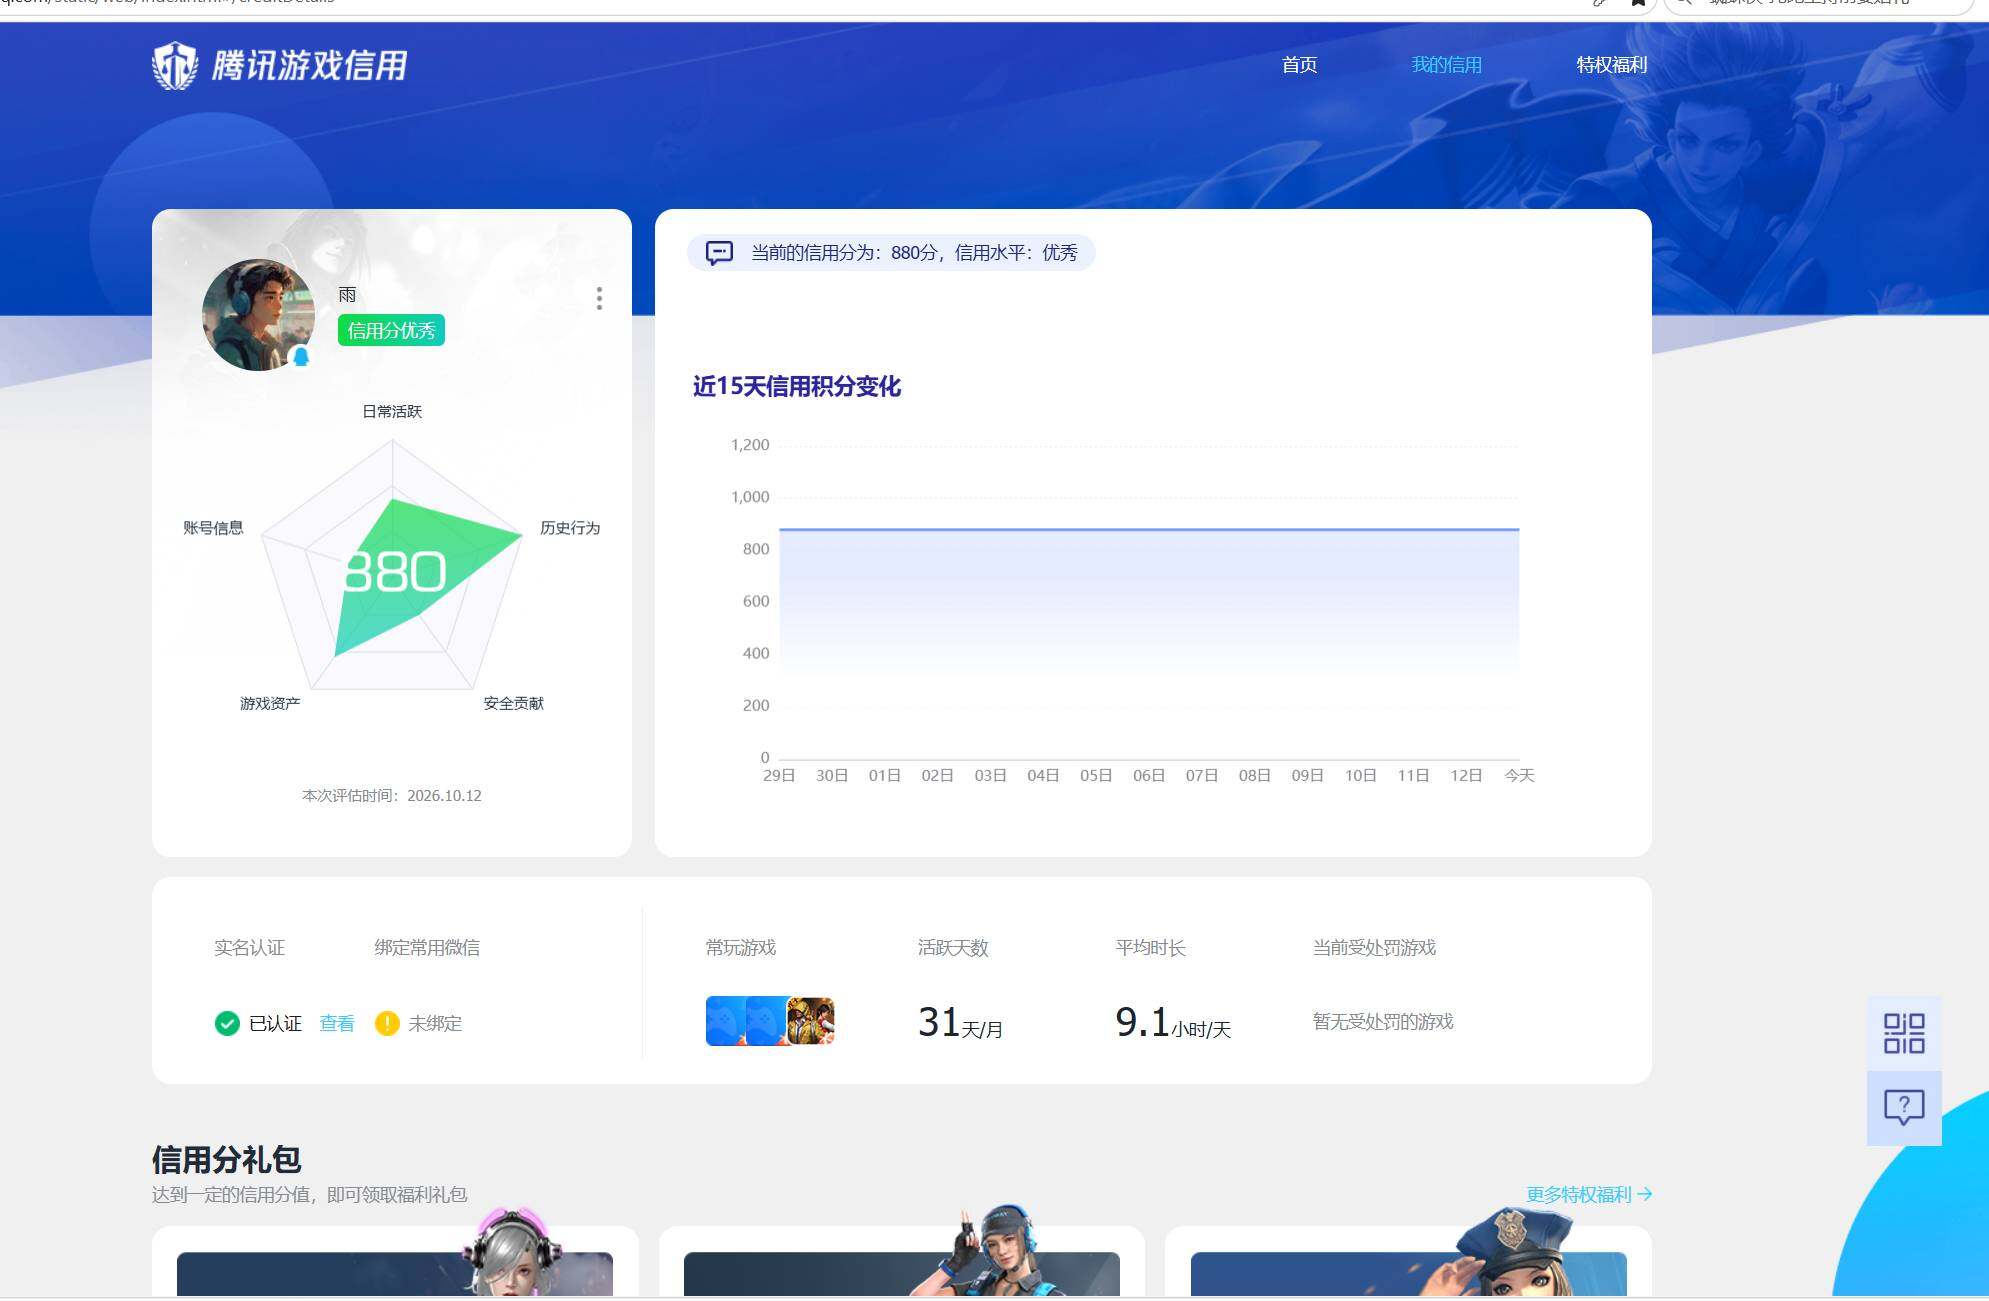Open the 特权福利 tab
This screenshot has height=1301, width=1989.
(x=1611, y=65)
